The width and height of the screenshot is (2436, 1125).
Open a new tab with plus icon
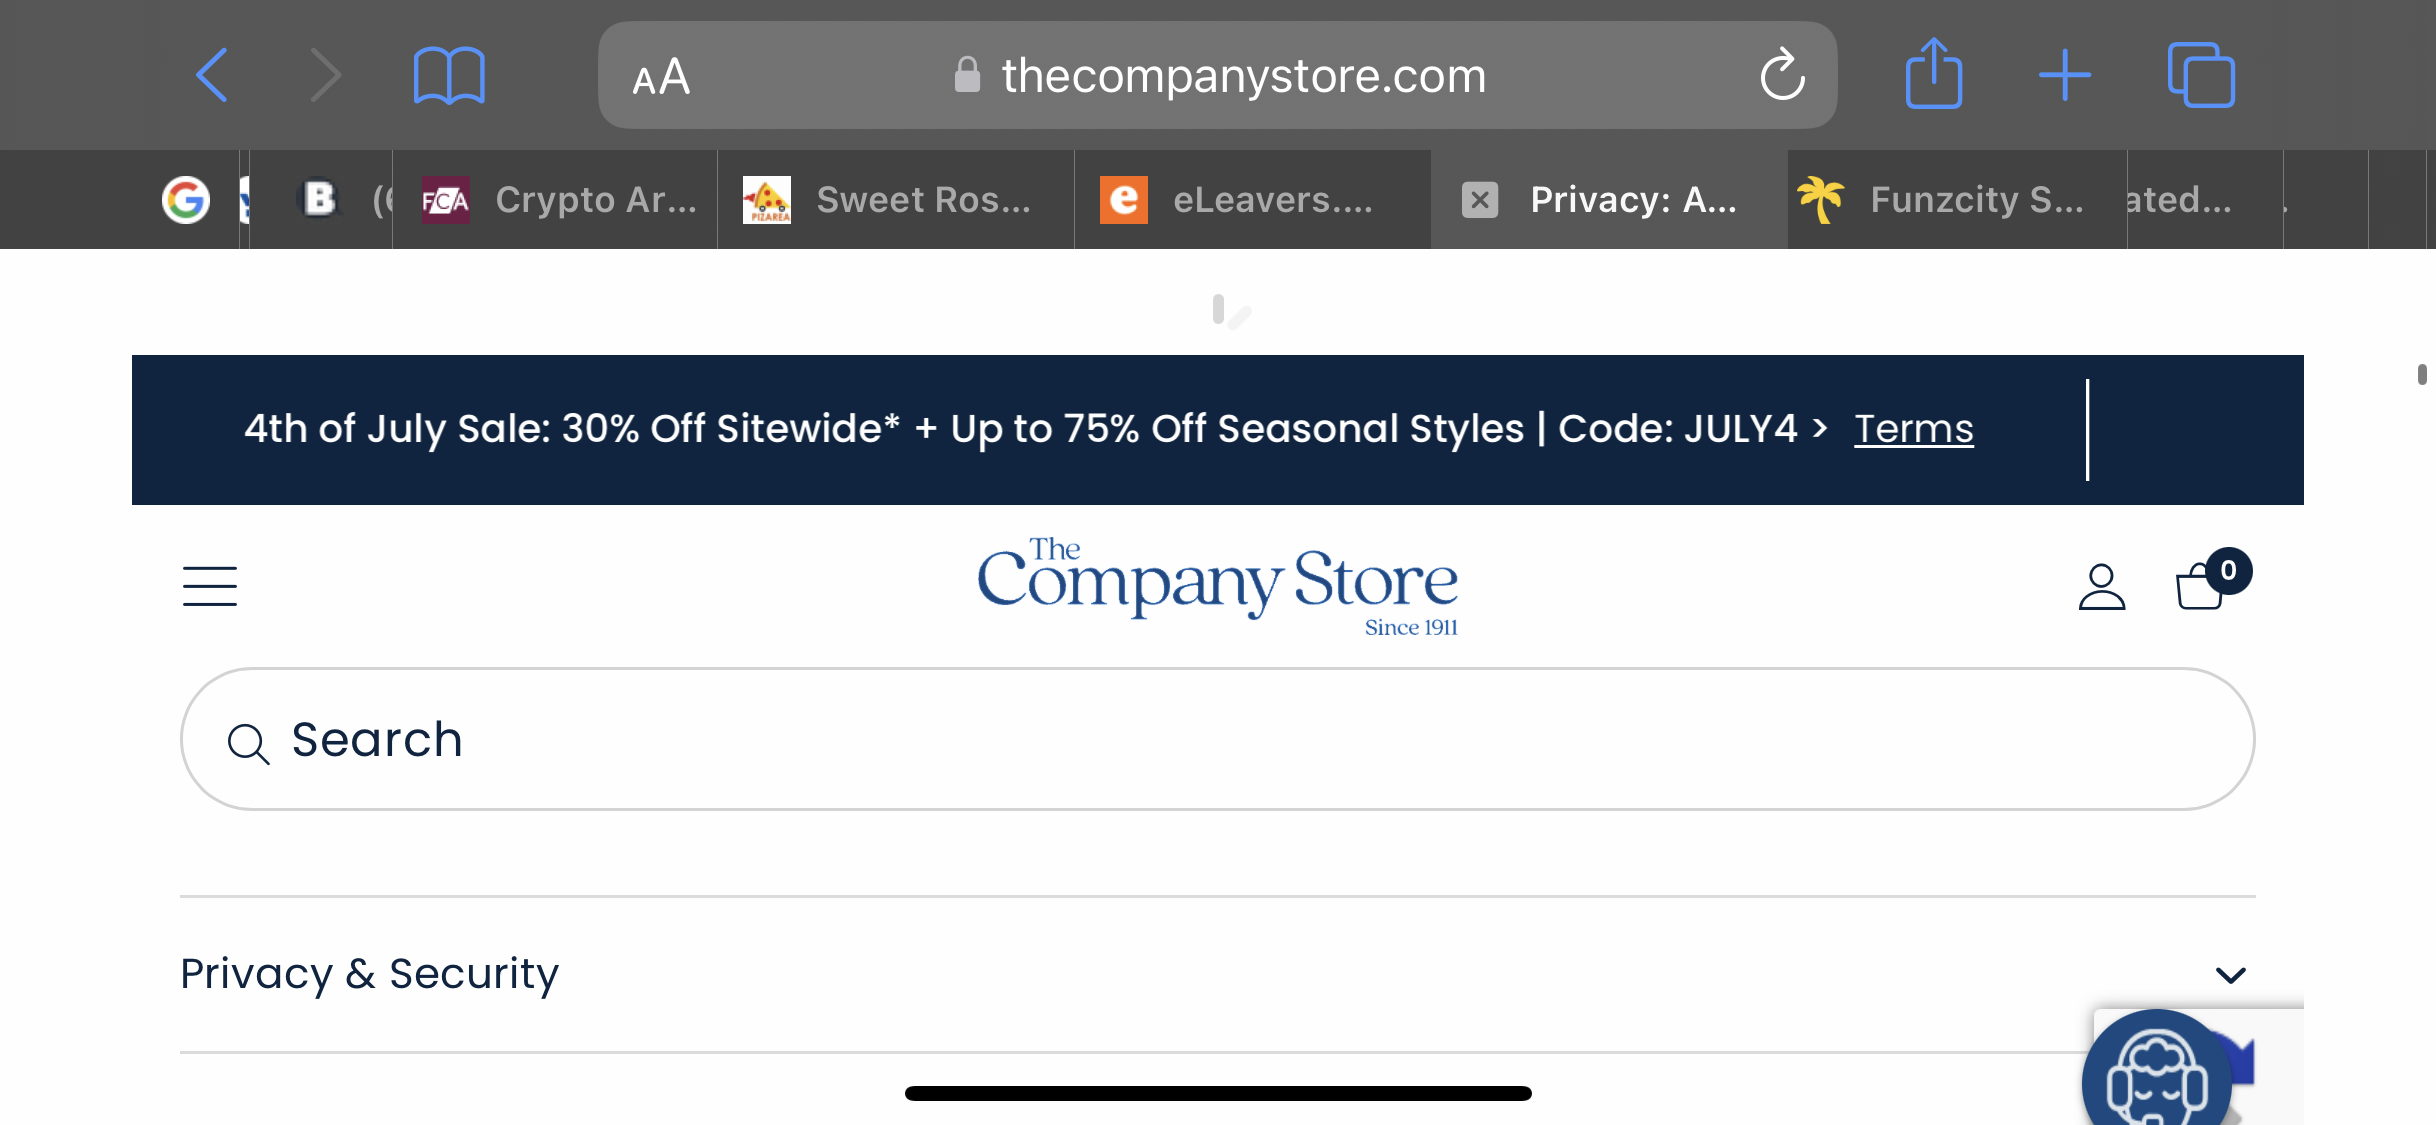(2065, 75)
